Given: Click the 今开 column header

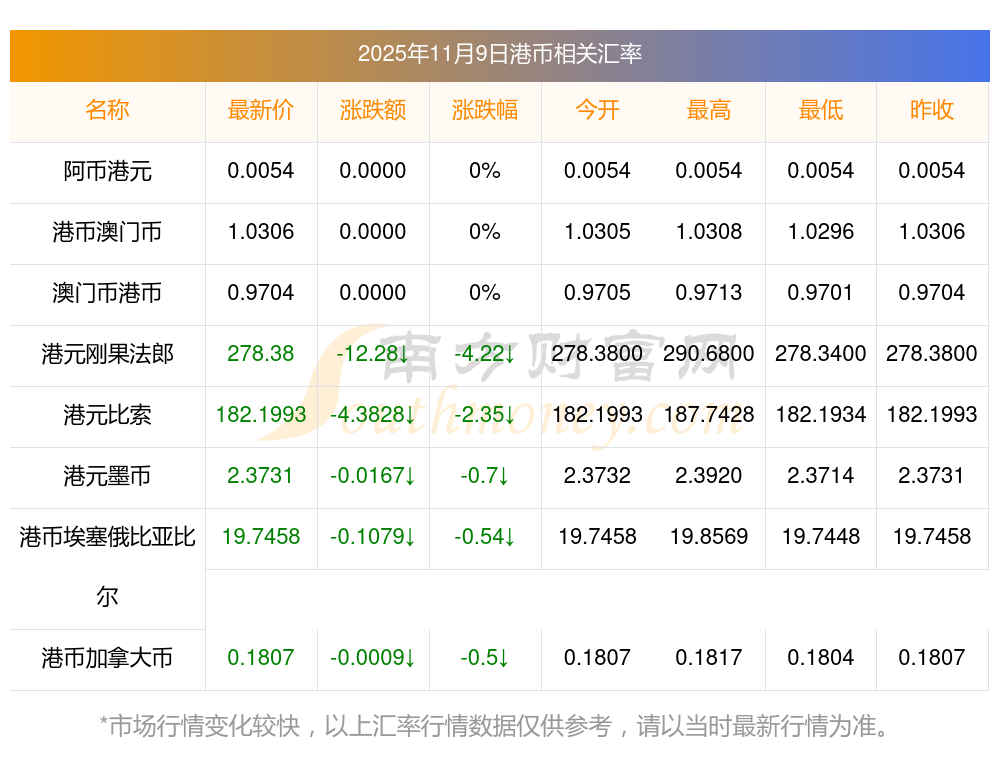Looking at the screenshot, I should 597,110.
